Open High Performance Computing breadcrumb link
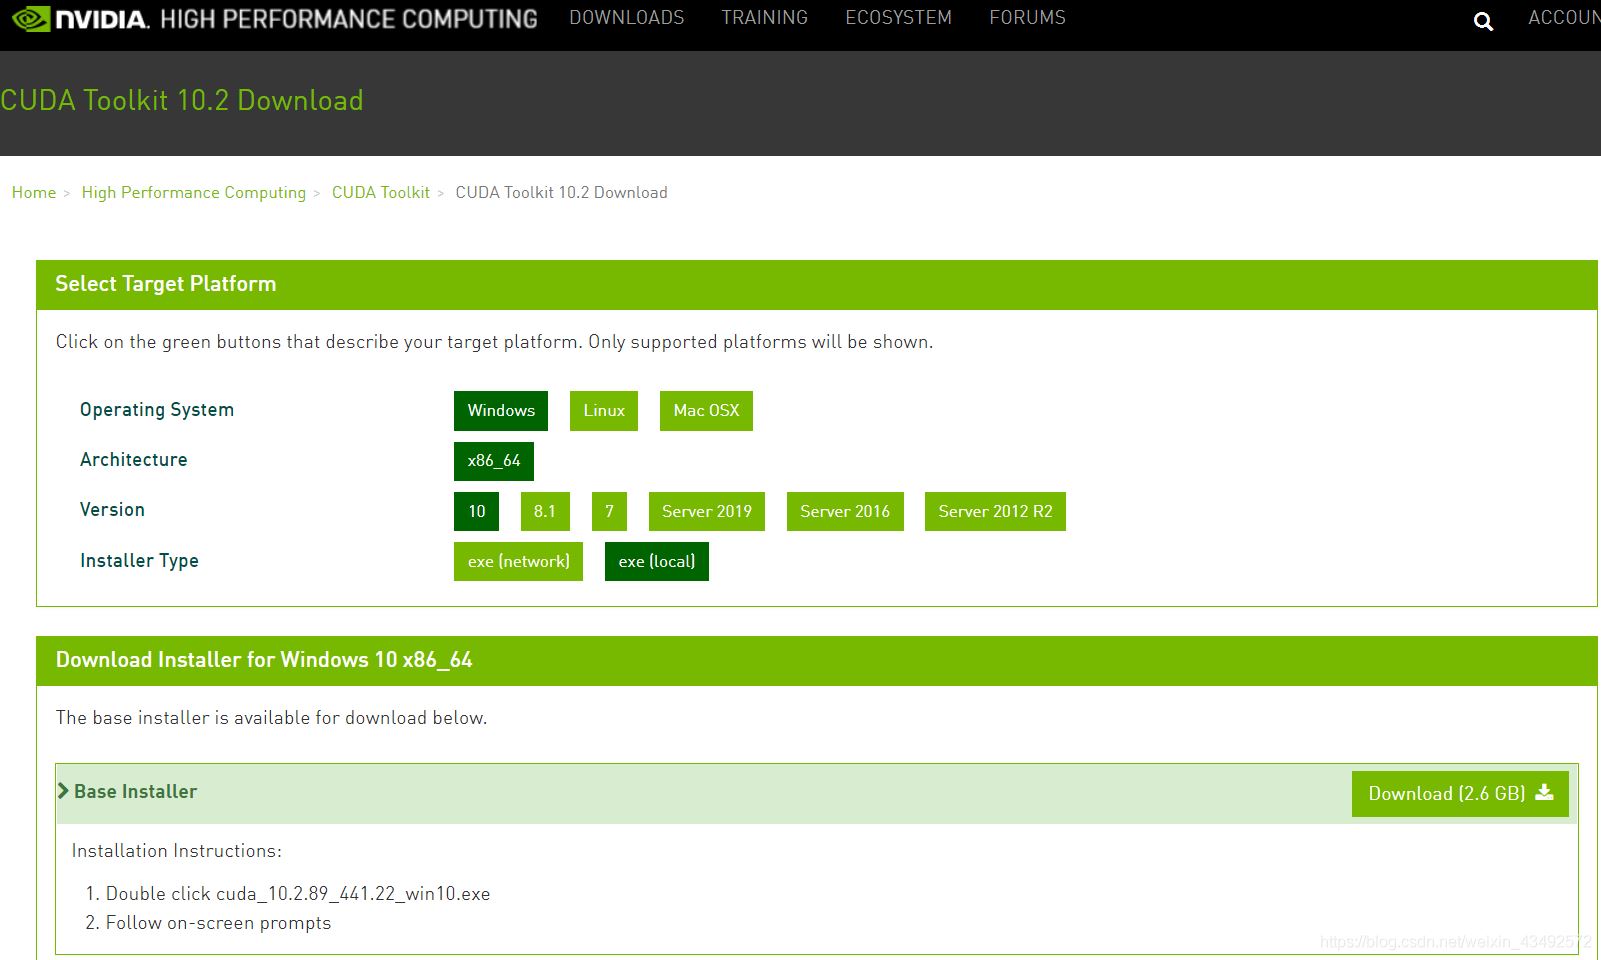Screen dimensions: 1601x960 pyautogui.click(x=194, y=192)
